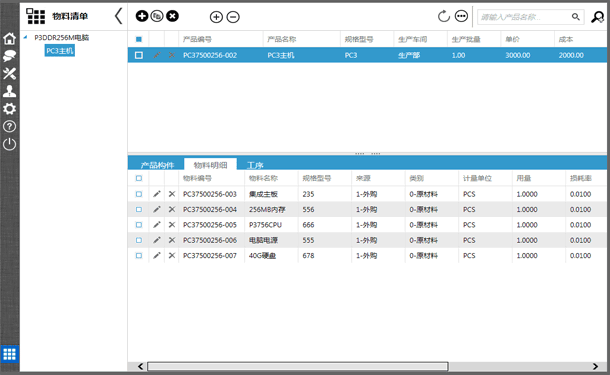Viewport: 610px width, 375px height.
Task: Click the magnifier inside search box
Action: tap(576, 17)
